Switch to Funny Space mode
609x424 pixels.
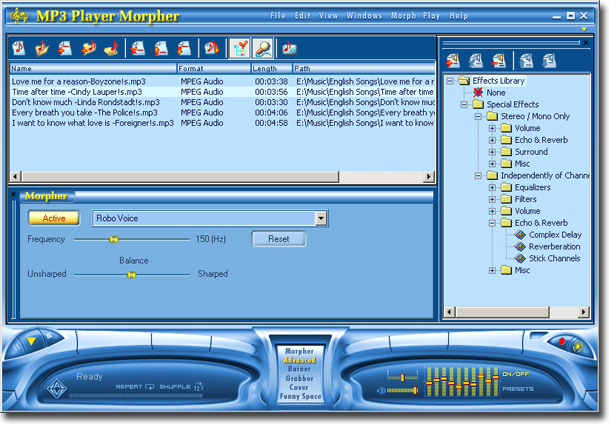(x=300, y=396)
